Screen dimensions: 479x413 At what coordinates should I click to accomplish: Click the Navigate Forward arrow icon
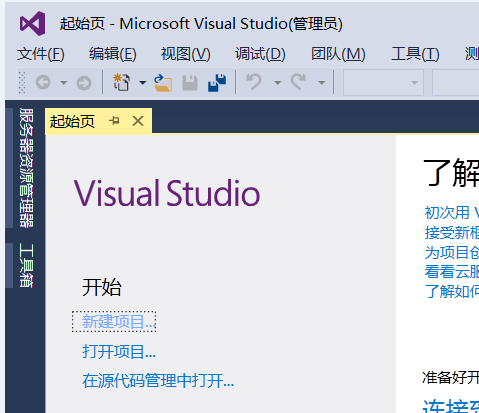click(84, 83)
